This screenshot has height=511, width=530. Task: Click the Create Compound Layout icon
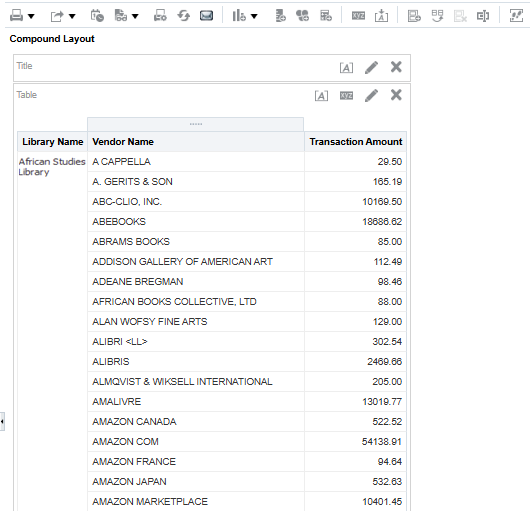(414, 16)
